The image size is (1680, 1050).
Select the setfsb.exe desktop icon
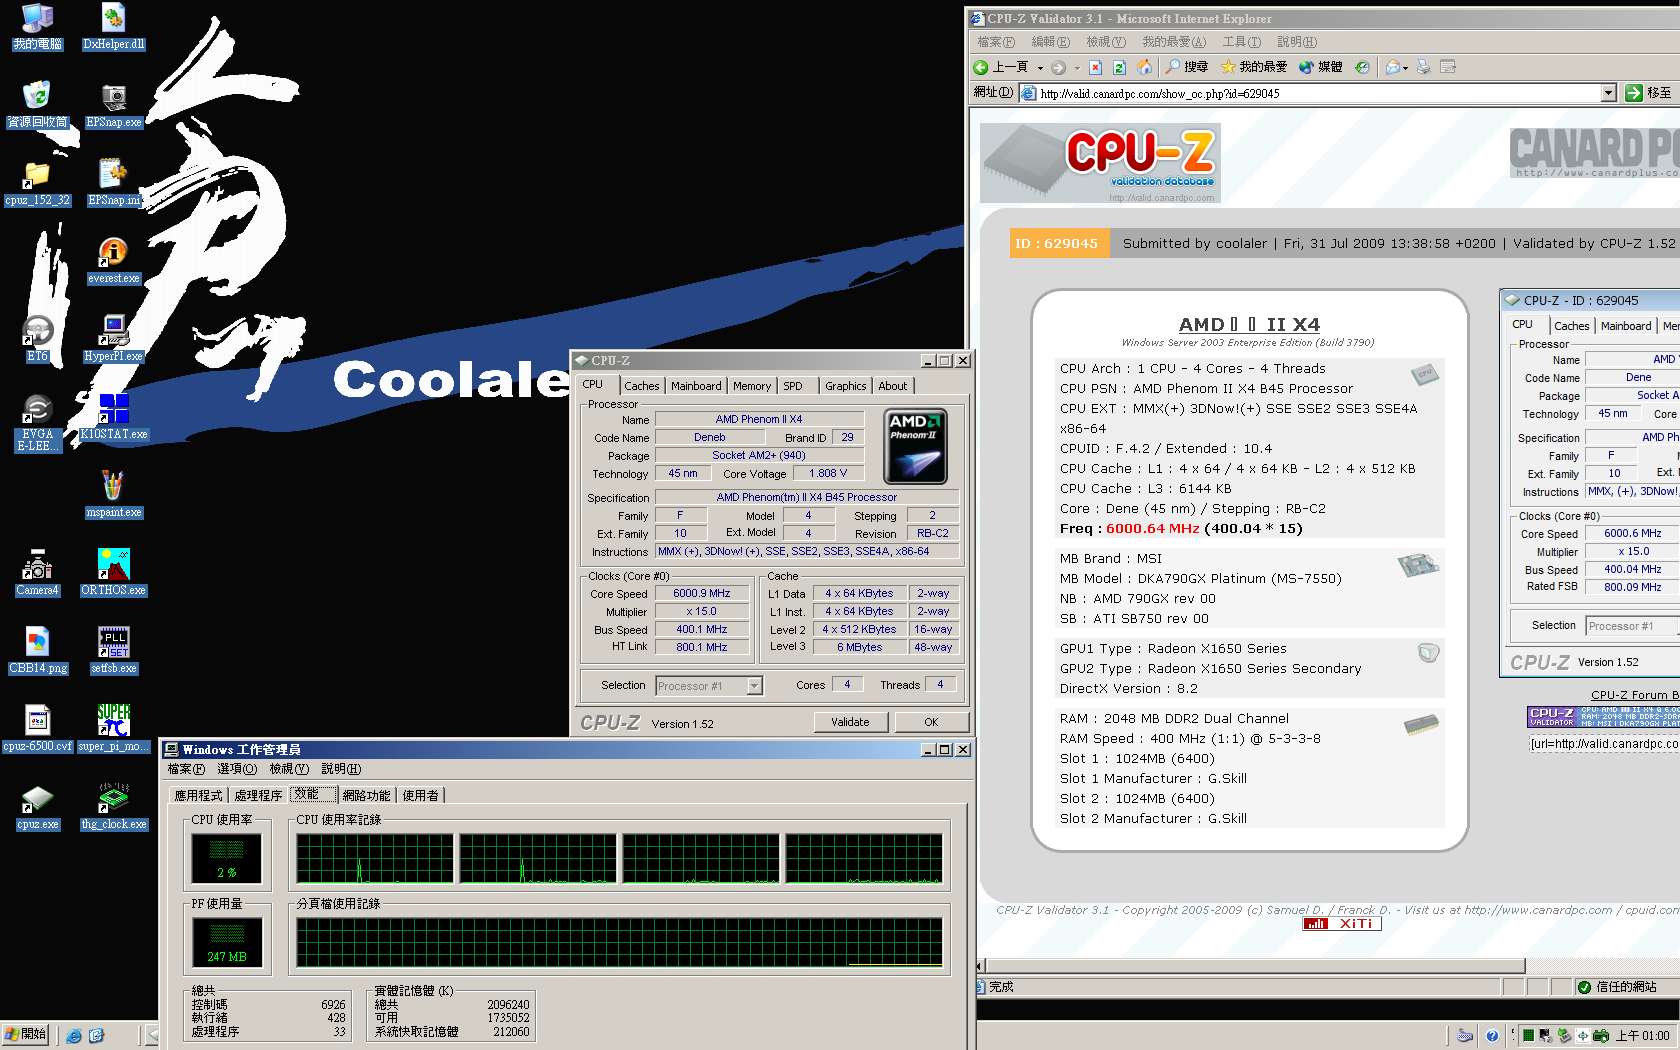tap(113, 651)
